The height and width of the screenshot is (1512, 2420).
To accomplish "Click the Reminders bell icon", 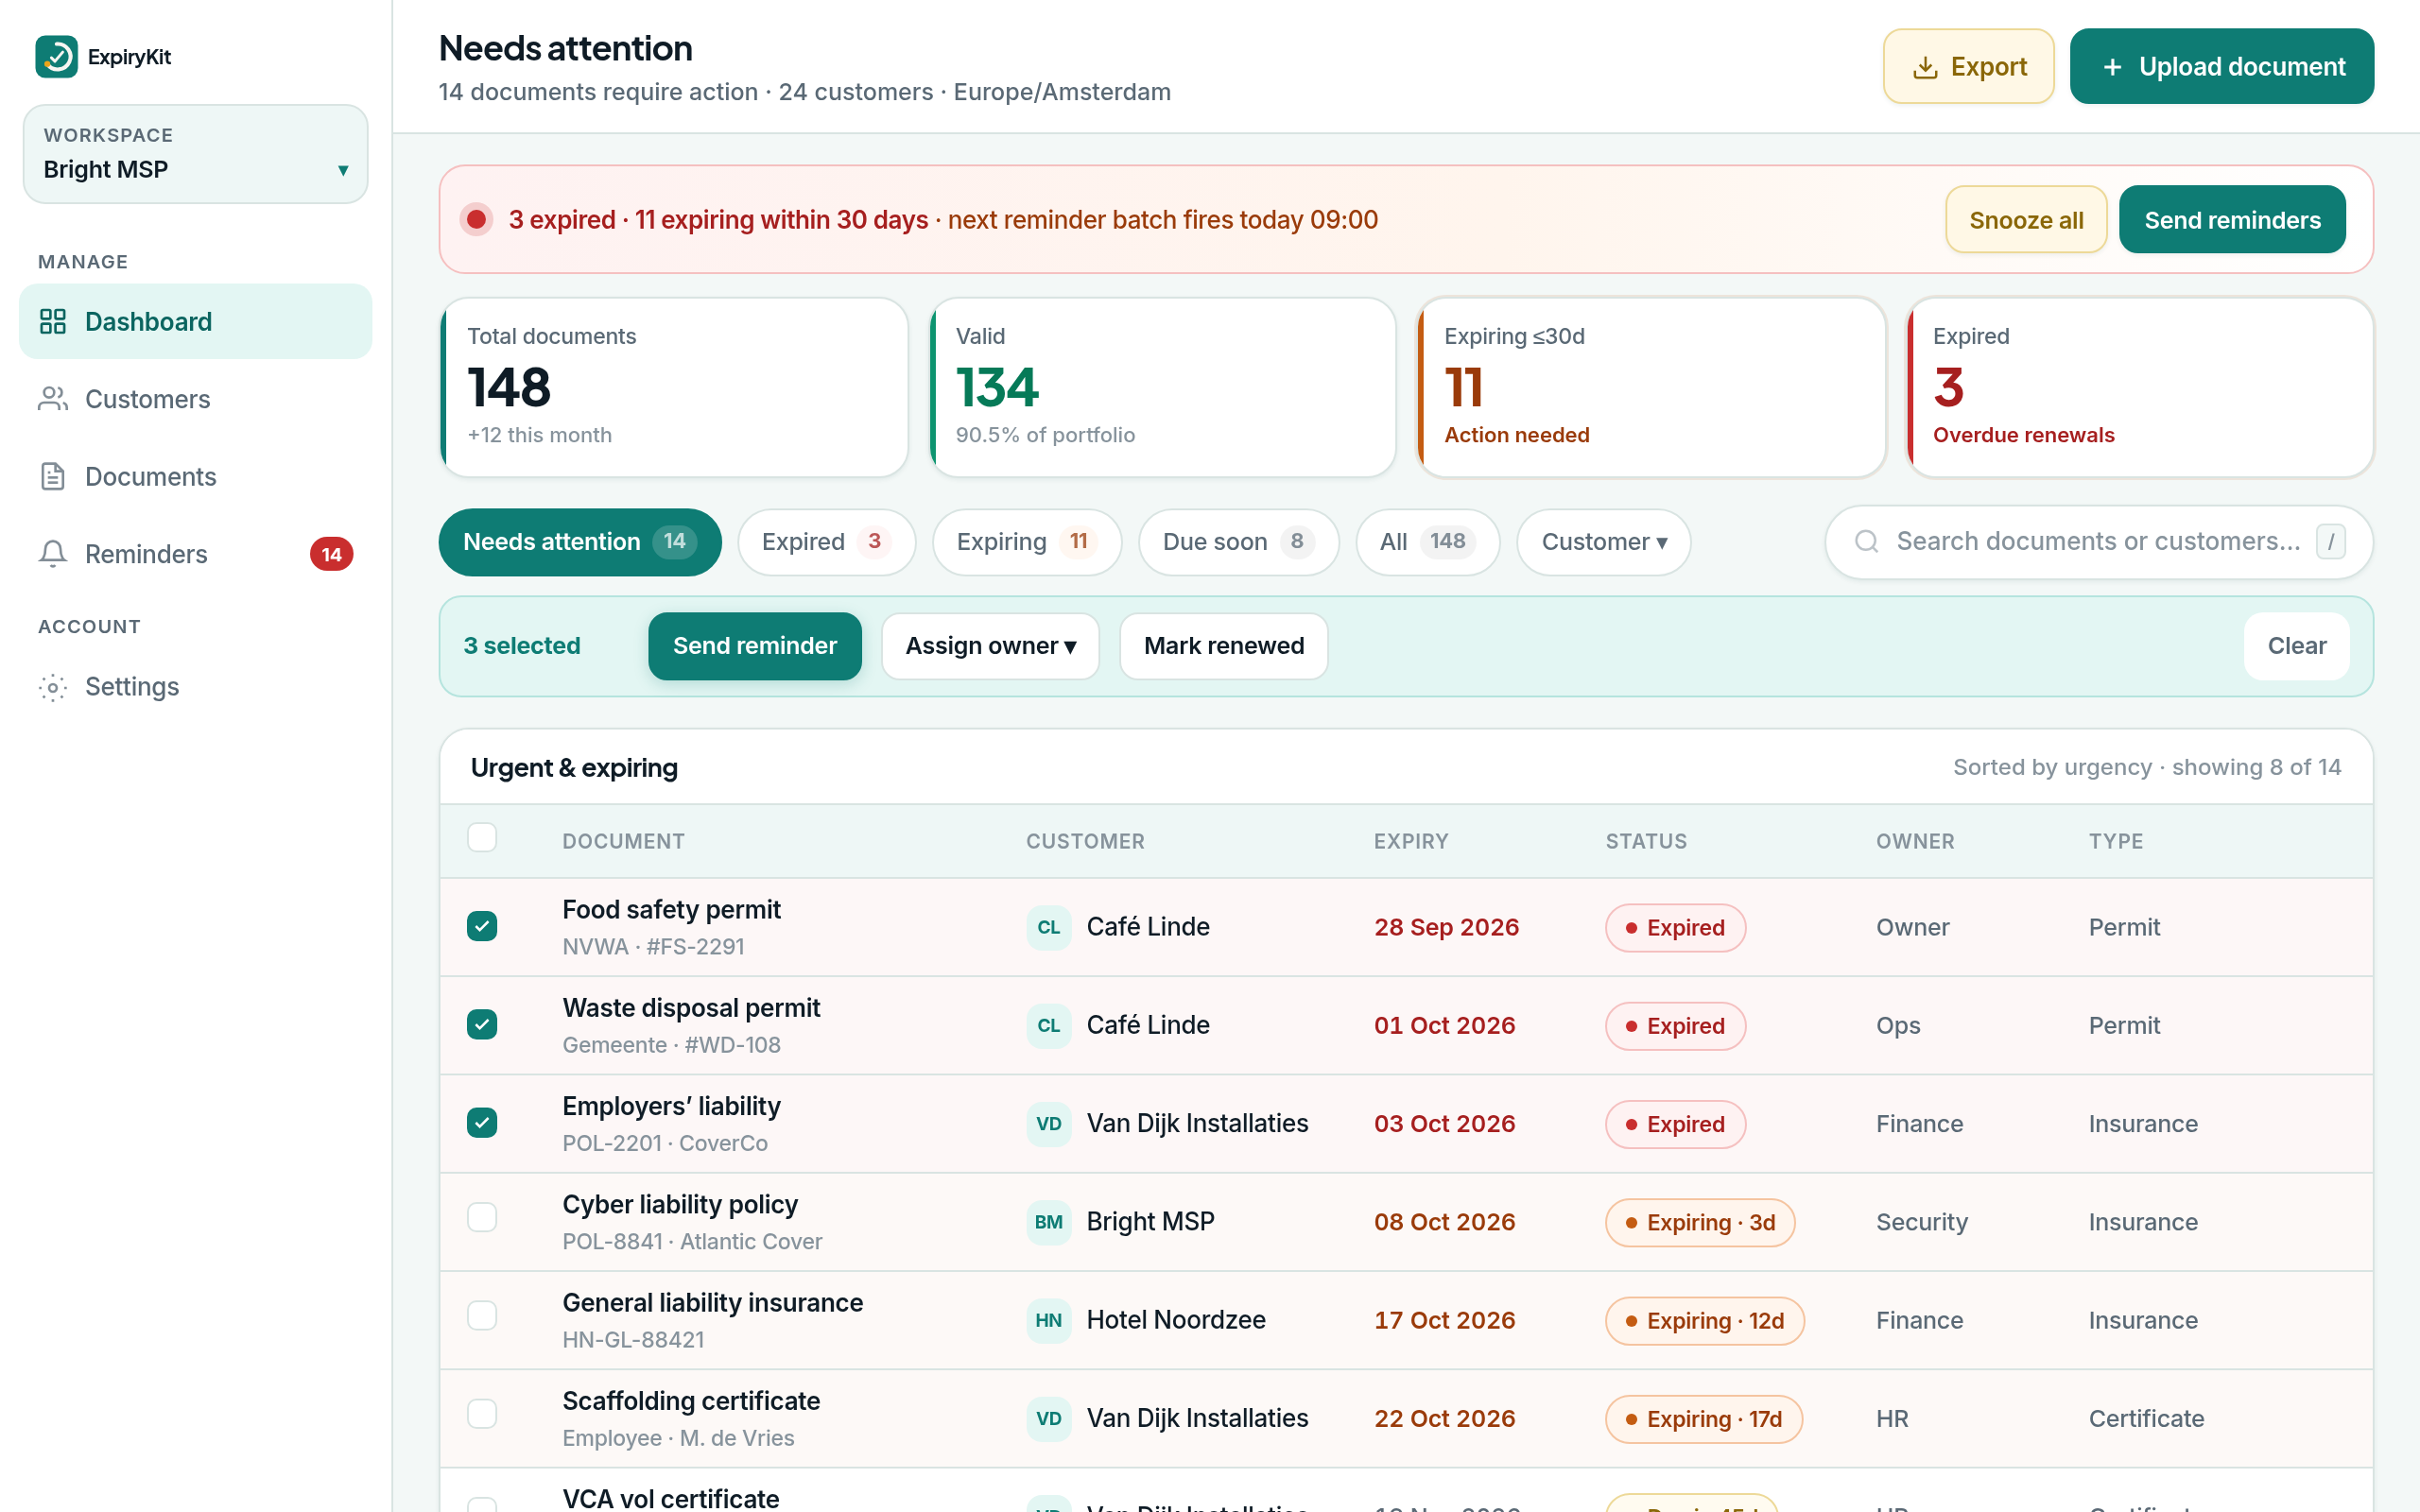I will point(53,554).
